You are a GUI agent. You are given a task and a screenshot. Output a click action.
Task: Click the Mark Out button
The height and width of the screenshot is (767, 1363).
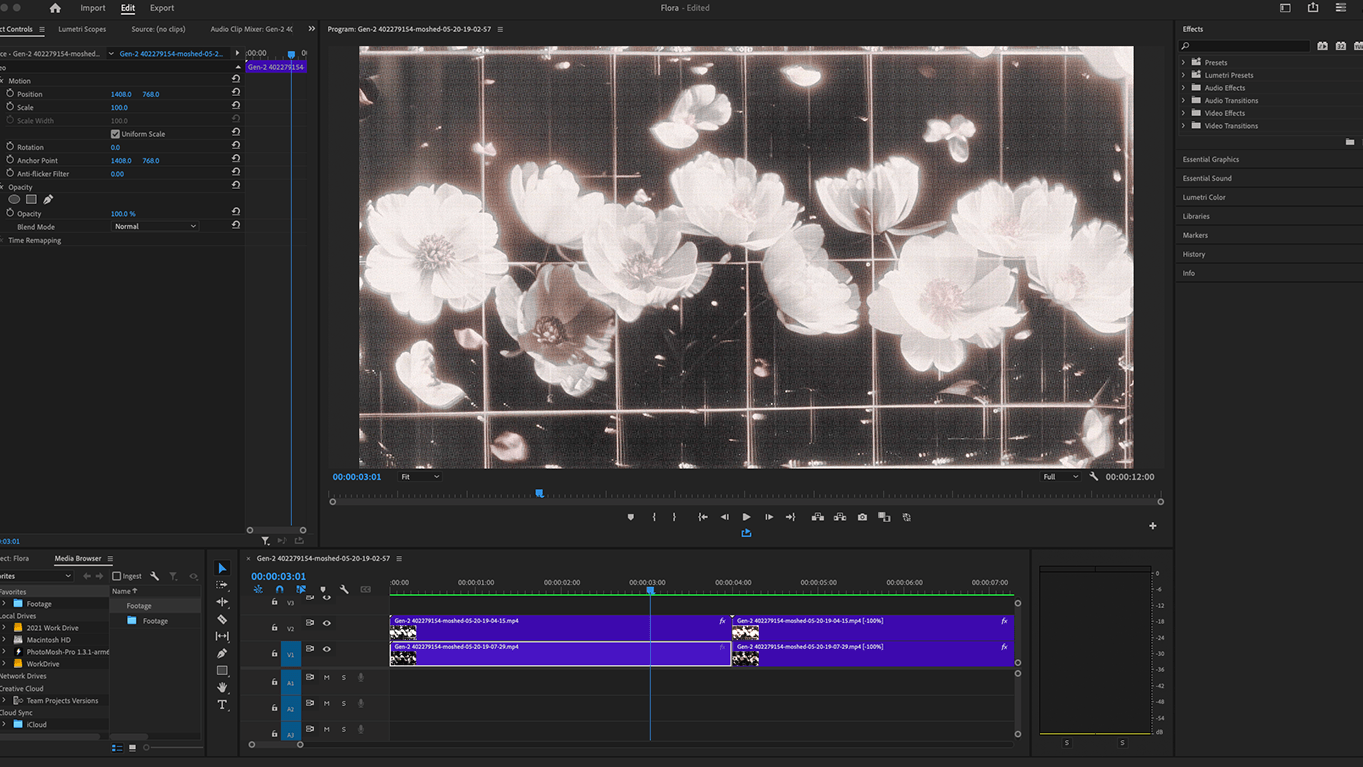674,517
